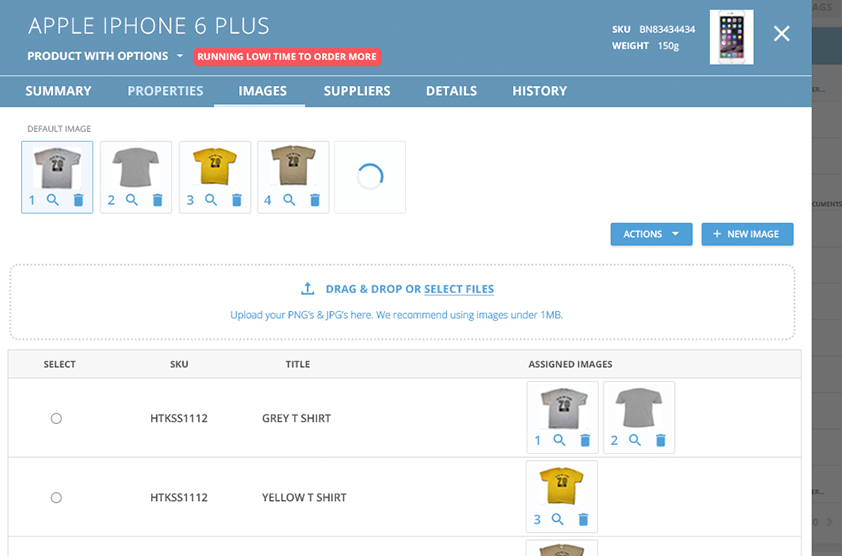This screenshot has height=556, width=842.
Task: Click the Select Files link
Action: pyautogui.click(x=459, y=289)
